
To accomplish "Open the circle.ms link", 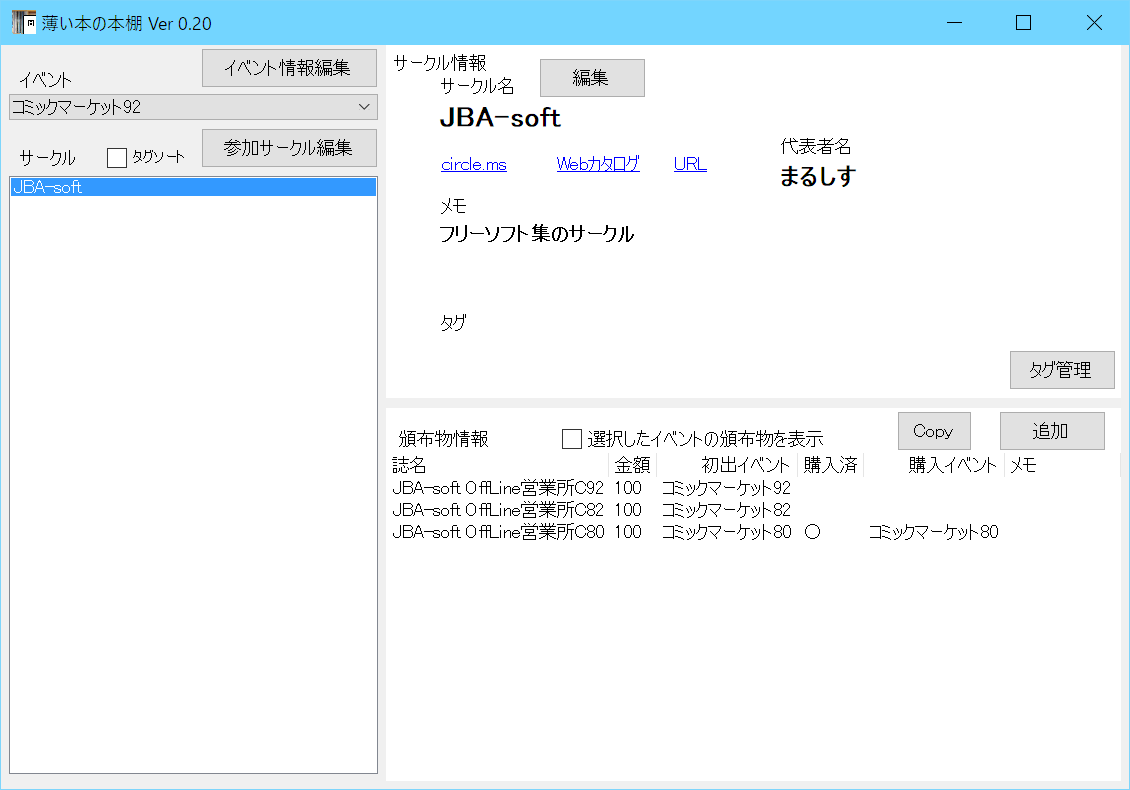I will click(473, 164).
